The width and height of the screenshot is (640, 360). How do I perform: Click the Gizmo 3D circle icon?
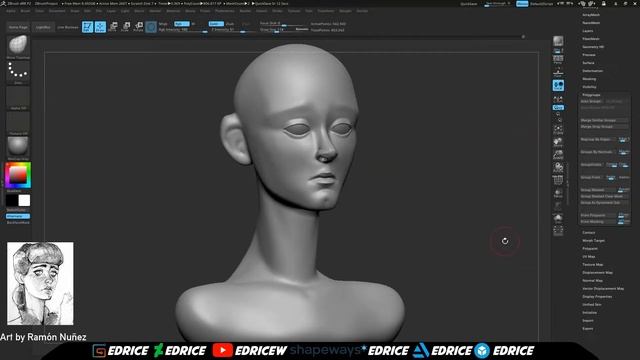tap(151, 27)
